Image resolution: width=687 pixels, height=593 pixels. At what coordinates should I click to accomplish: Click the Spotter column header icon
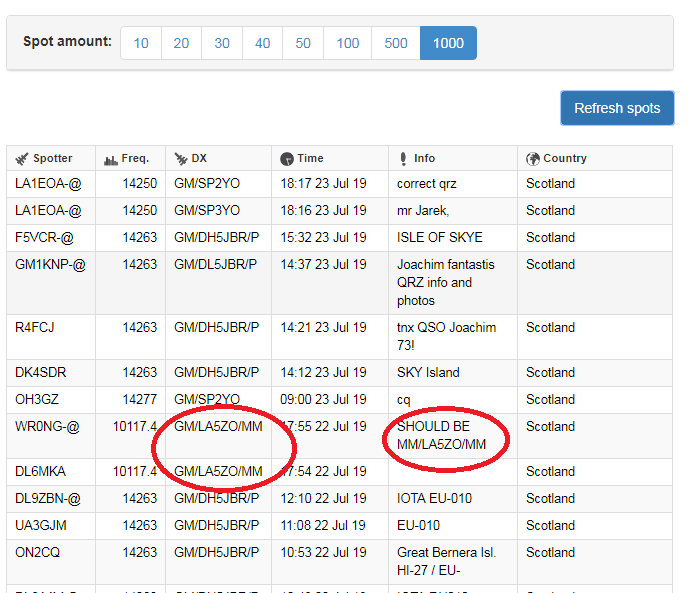point(22,159)
